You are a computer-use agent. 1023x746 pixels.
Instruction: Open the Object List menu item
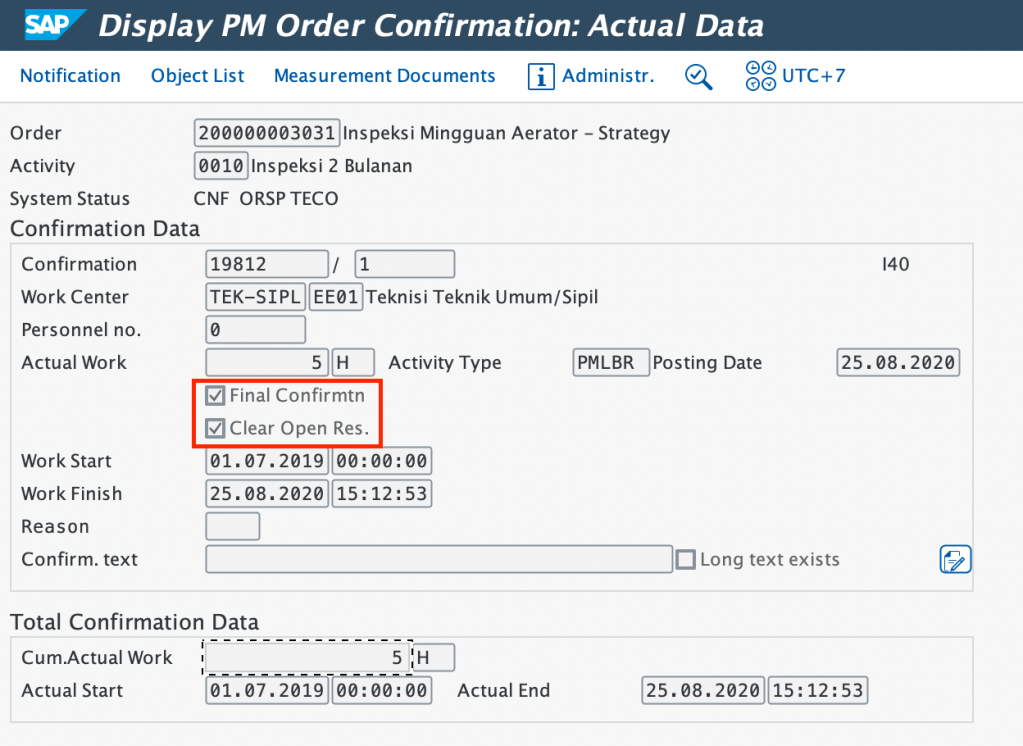click(197, 76)
